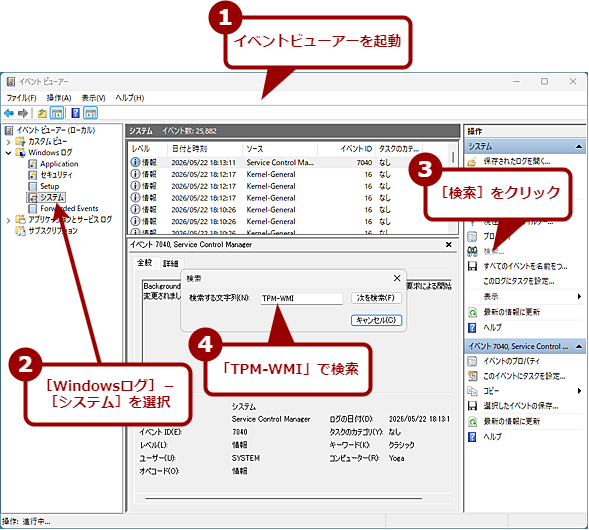This screenshot has width=589, height=530.
Task: Click the back arrow toolbar icon
Action: (9, 113)
